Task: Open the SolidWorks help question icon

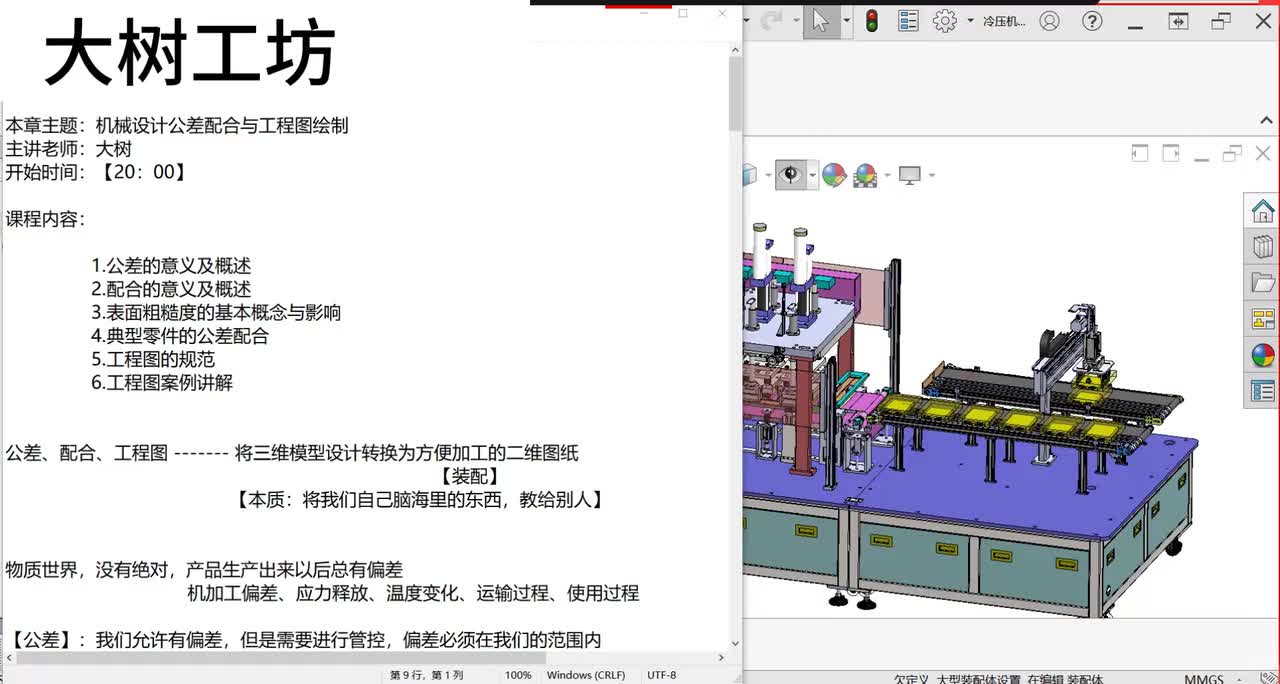Action: pyautogui.click(x=1092, y=21)
